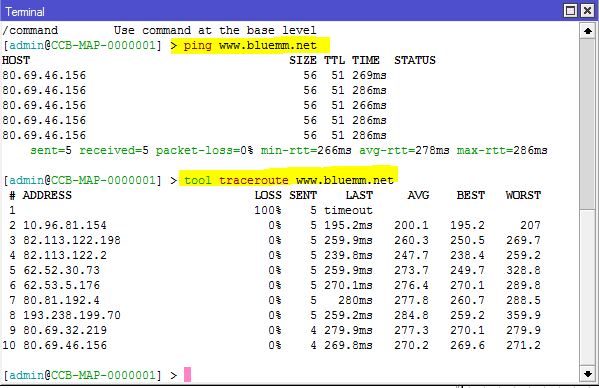Click the avg value 284.8
Image resolution: width=599 pixels, height=388 pixels.
click(x=411, y=315)
